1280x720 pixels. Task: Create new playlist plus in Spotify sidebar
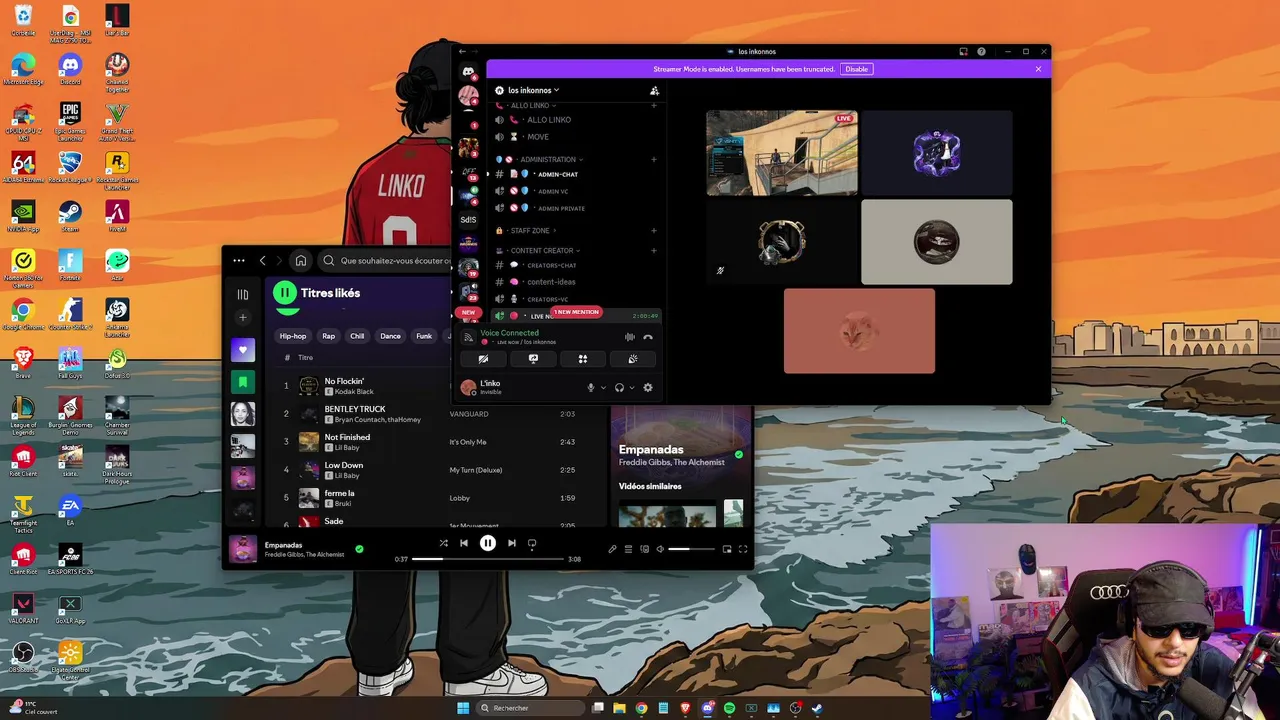pyautogui.click(x=243, y=318)
